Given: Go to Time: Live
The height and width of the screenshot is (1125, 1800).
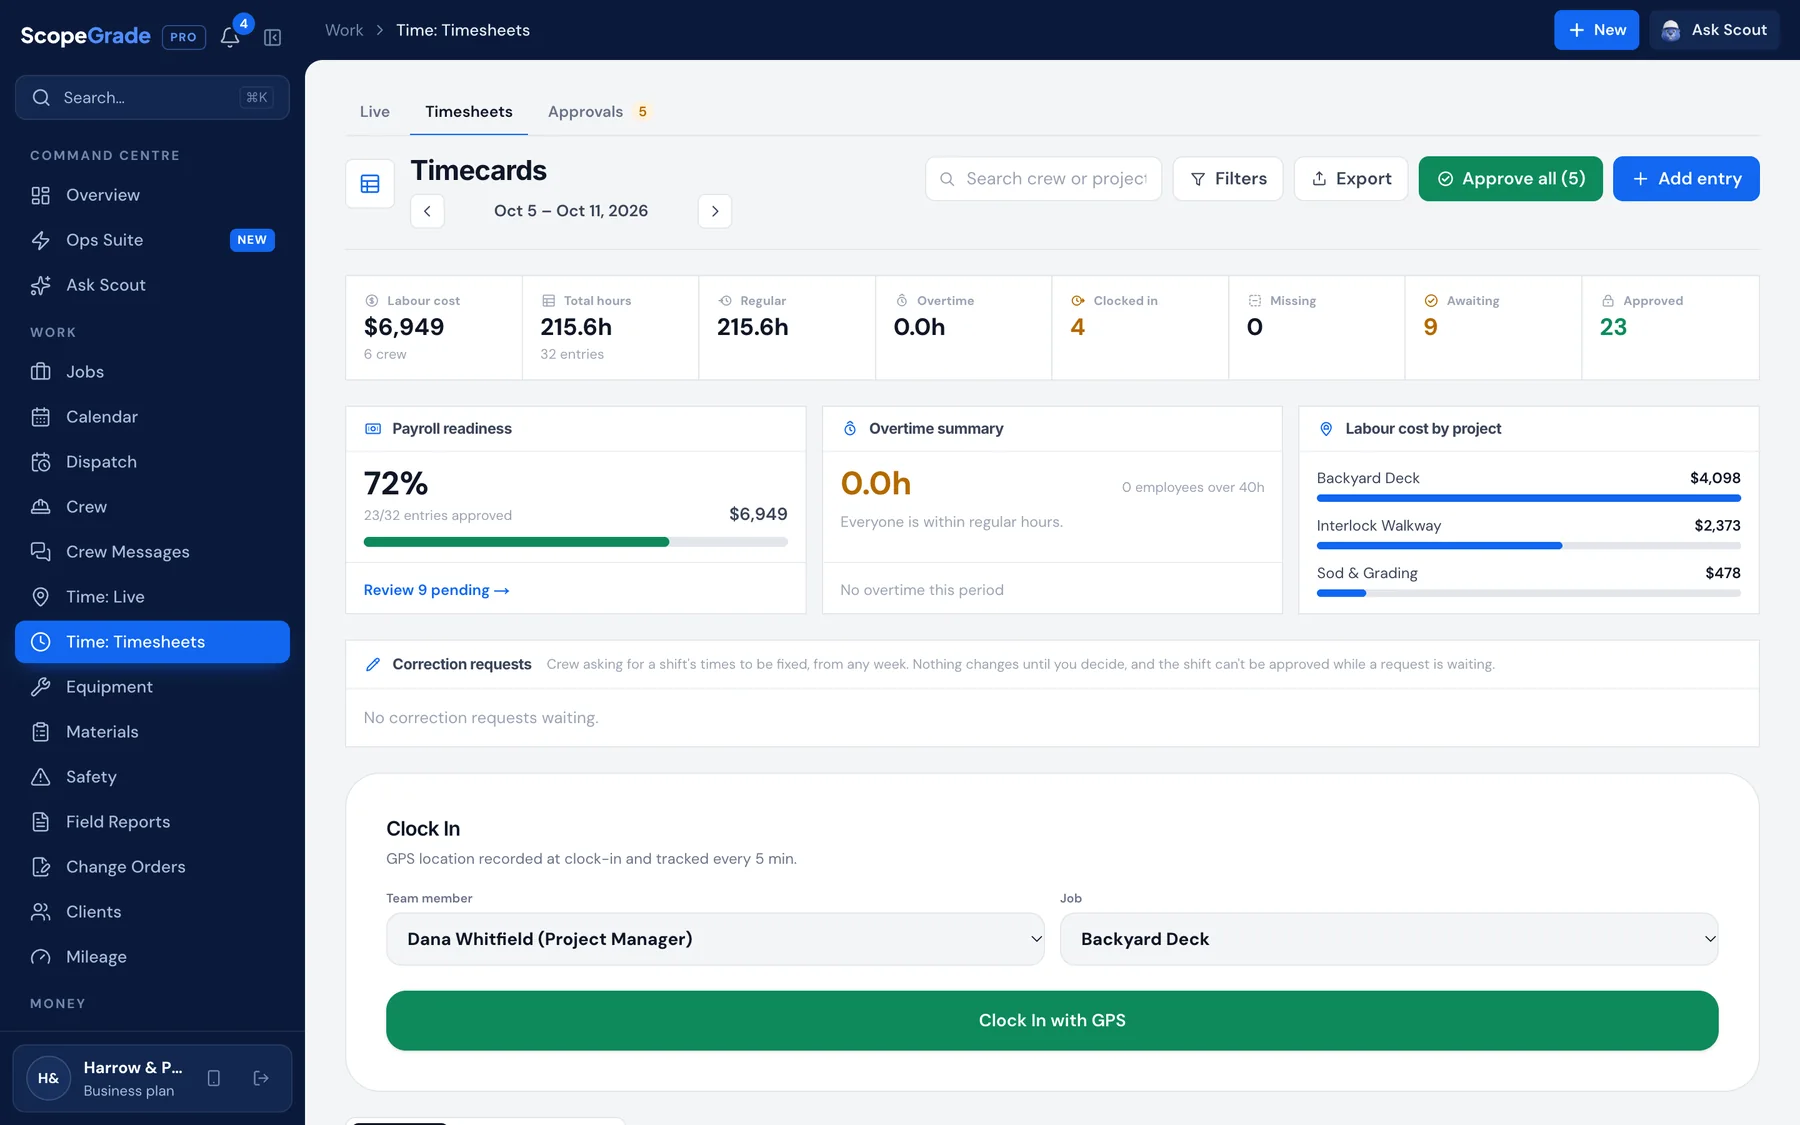Looking at the screenshot, I should (x=152, y=597).
